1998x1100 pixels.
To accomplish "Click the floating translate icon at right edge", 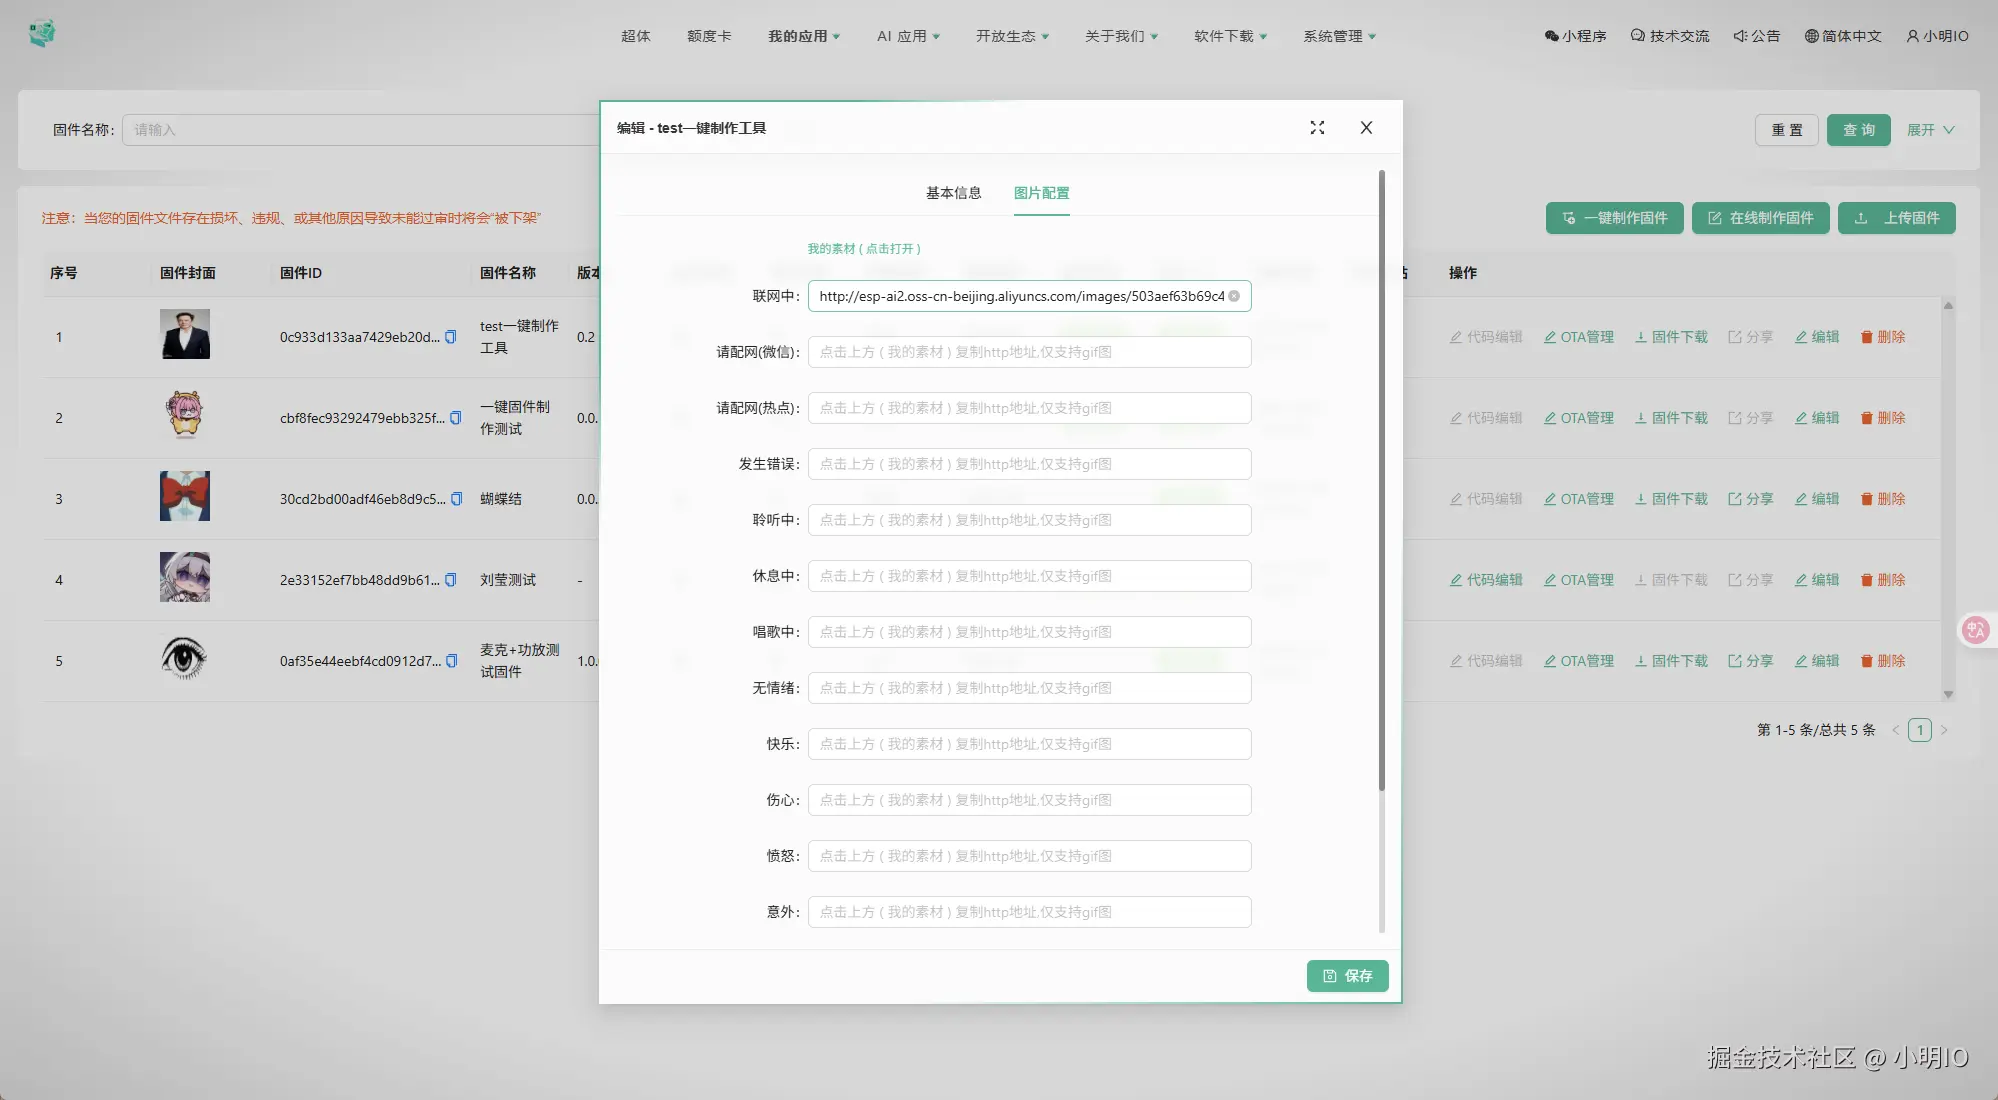I will tap(1975, 630).
